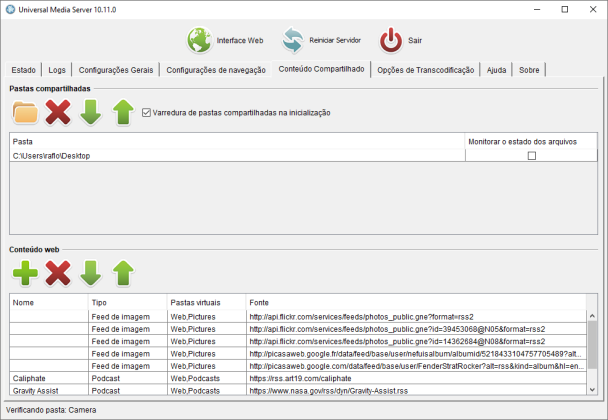
Task: Click the Interface Web label
Action: click(x=240, y=40)
